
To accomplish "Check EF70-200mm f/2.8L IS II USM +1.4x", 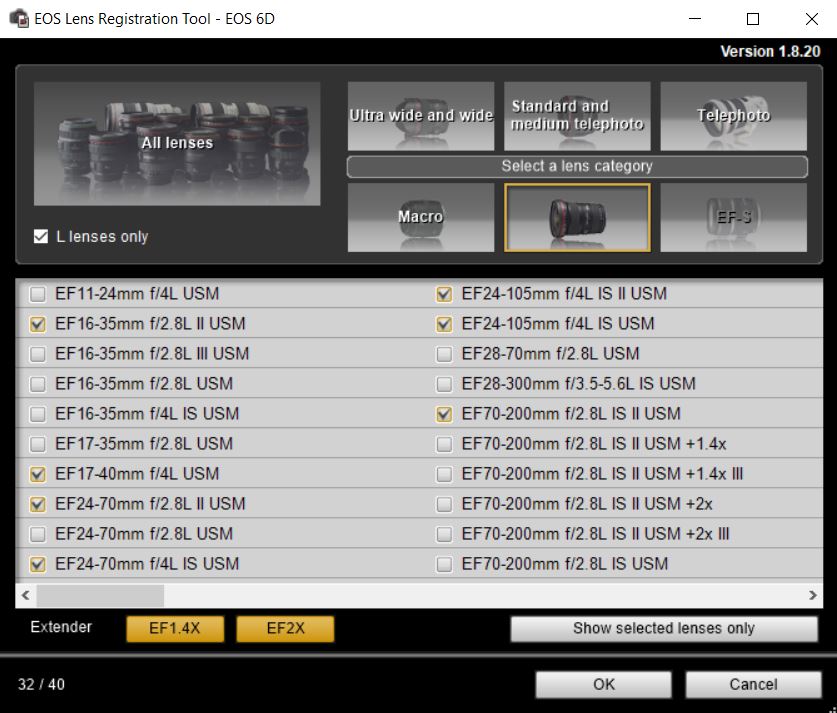I will pos(444,444).
